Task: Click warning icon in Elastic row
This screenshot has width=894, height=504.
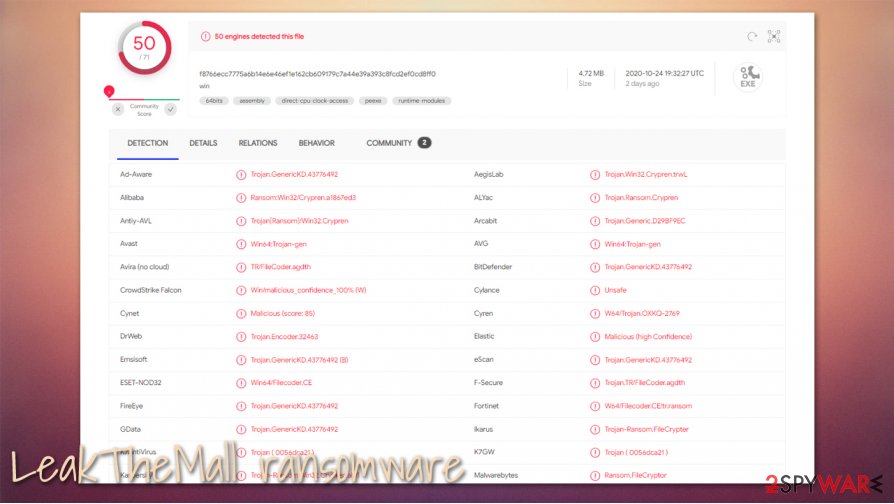Action: [x=595, y=337]
